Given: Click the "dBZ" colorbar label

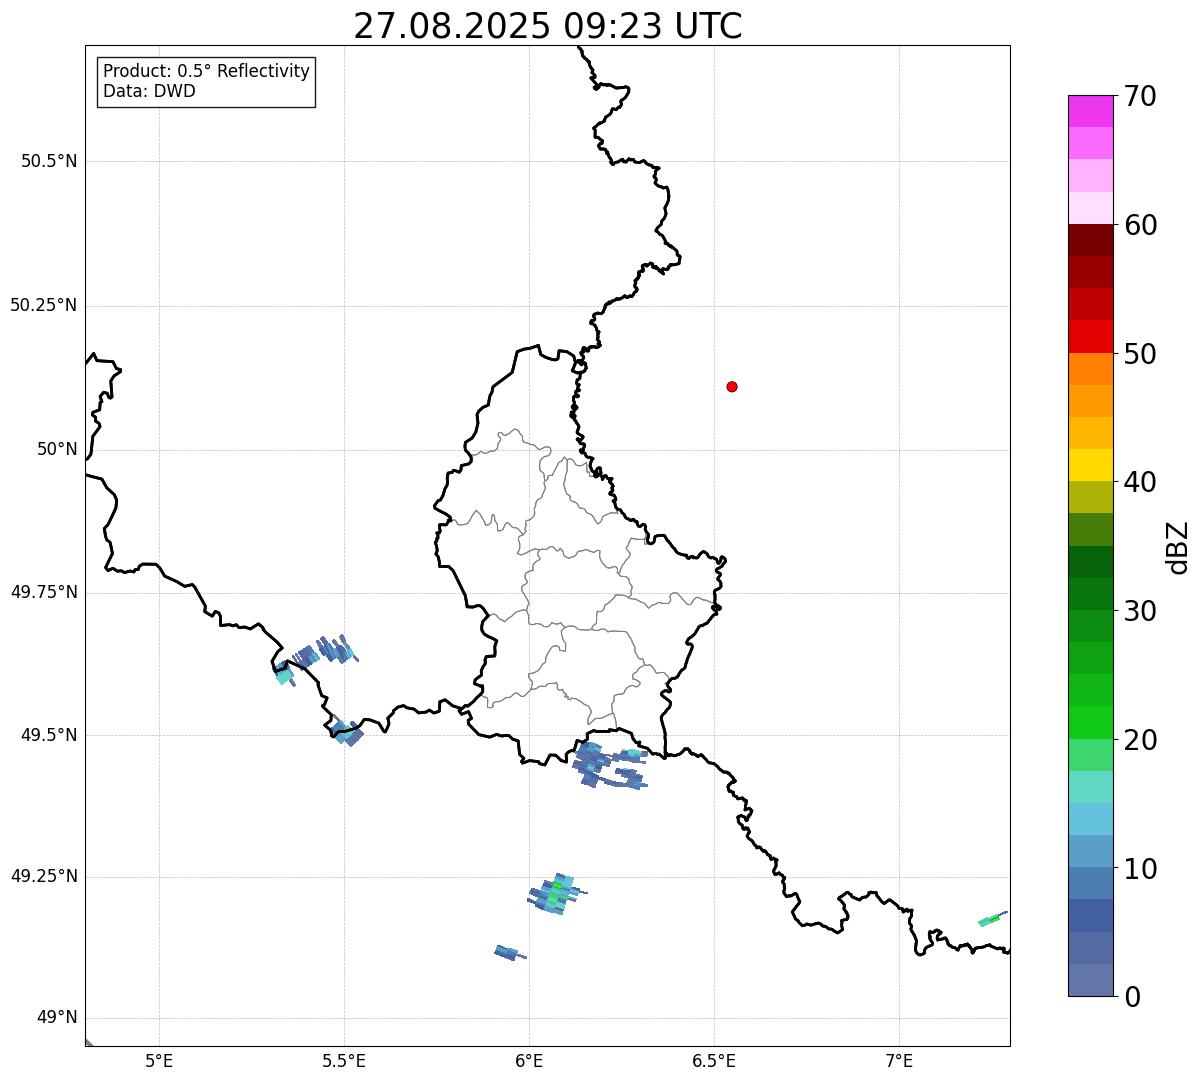Looking at the screenshot, I should tap(1178, 547).
